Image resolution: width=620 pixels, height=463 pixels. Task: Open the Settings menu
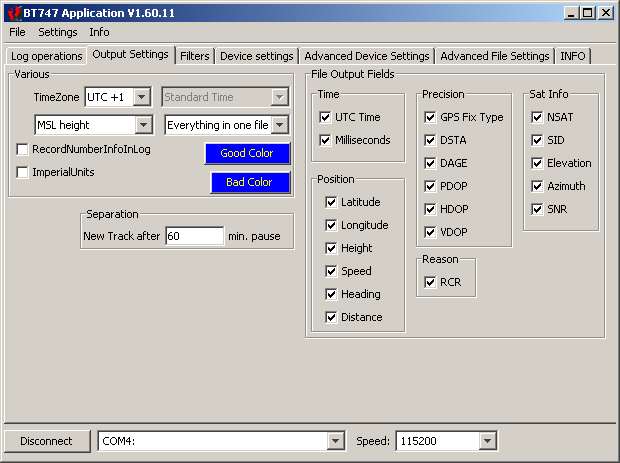(x=58, y=32)
